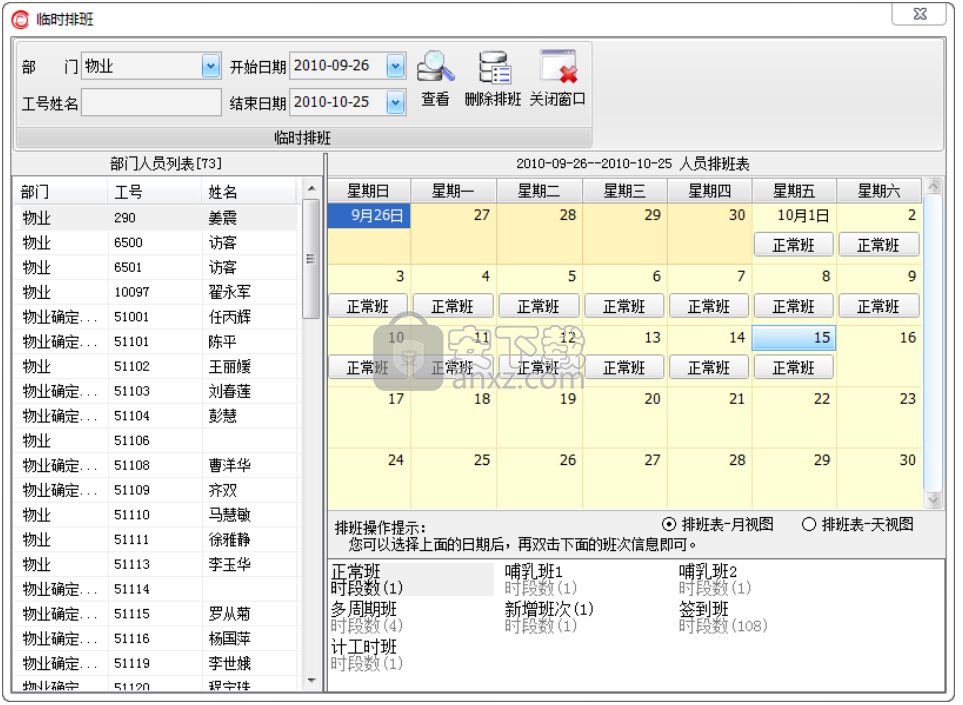Select calendar day 22
The height and width of the screenshot is (705, 963).
tap(794, 417)
